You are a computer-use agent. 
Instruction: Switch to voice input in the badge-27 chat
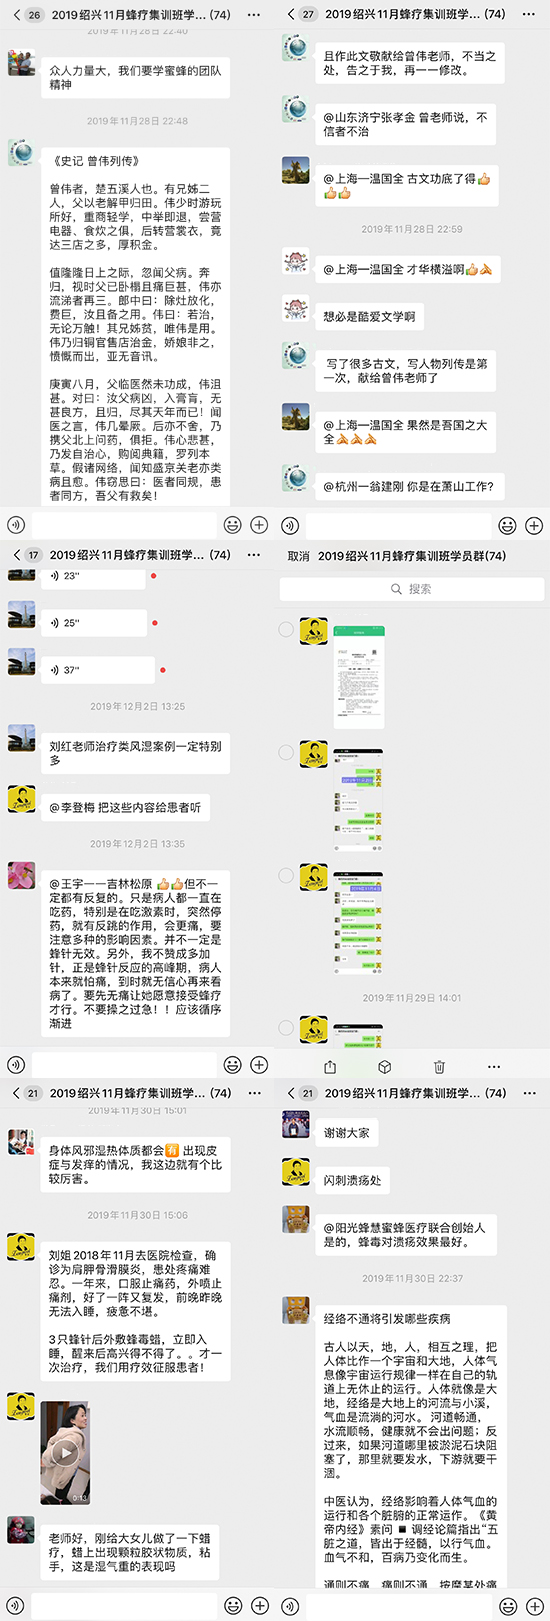tap(290, 524)
